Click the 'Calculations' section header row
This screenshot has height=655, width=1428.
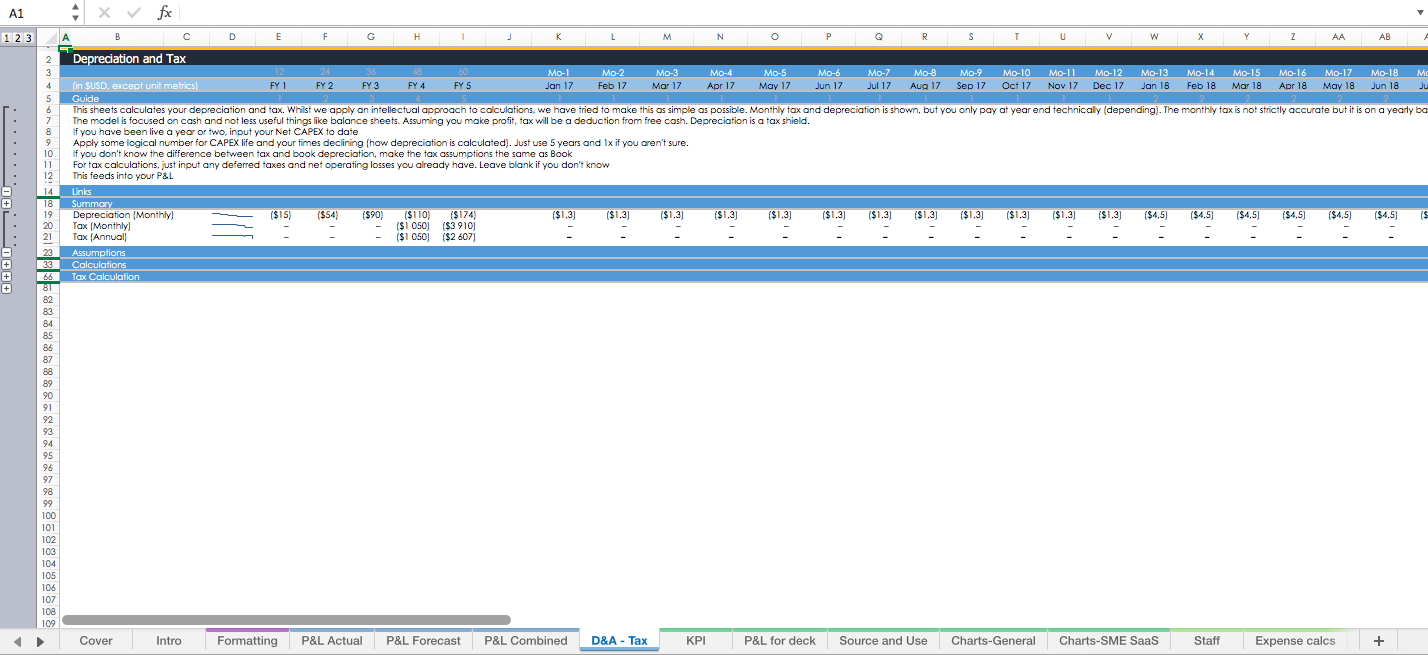(x=744, y=265)
